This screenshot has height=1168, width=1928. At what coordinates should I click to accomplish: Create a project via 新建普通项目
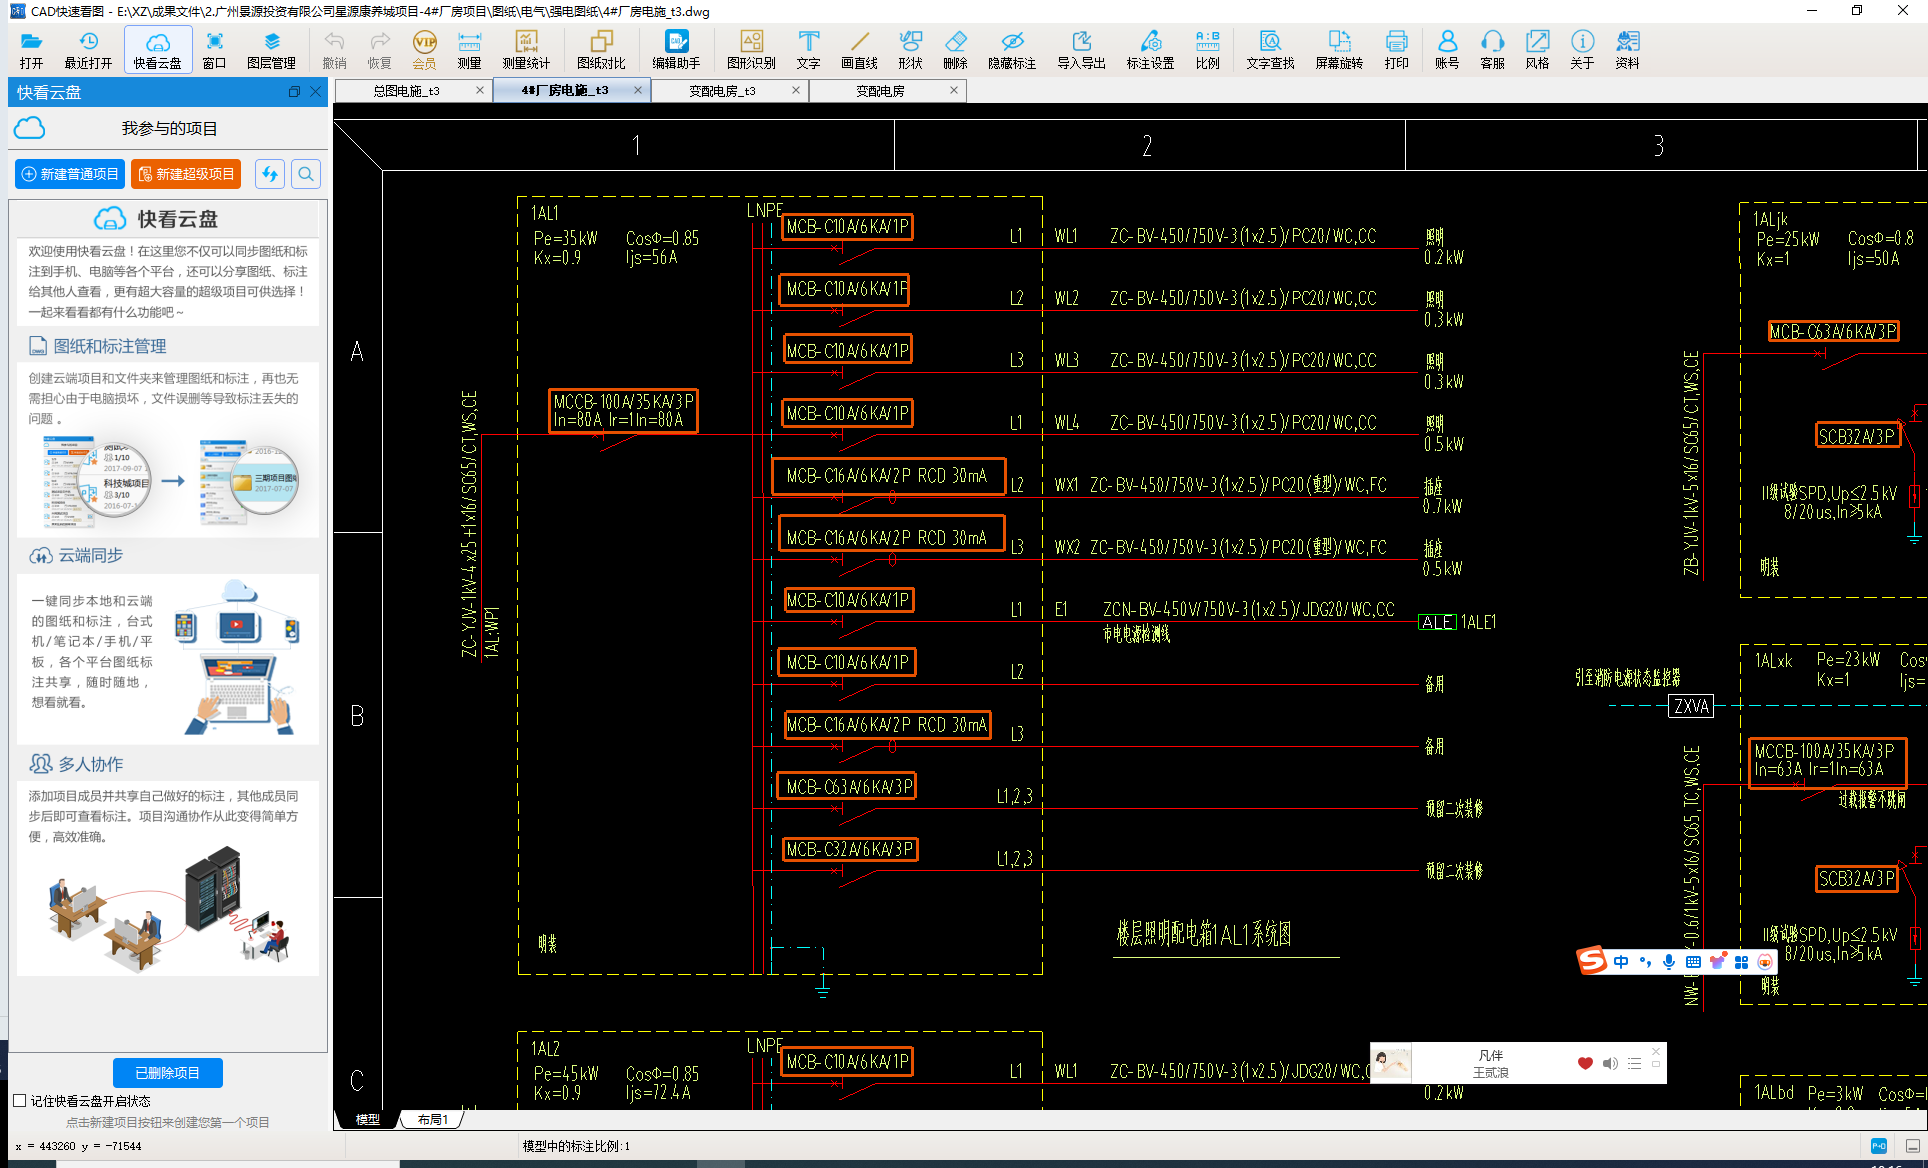point(70,174)
